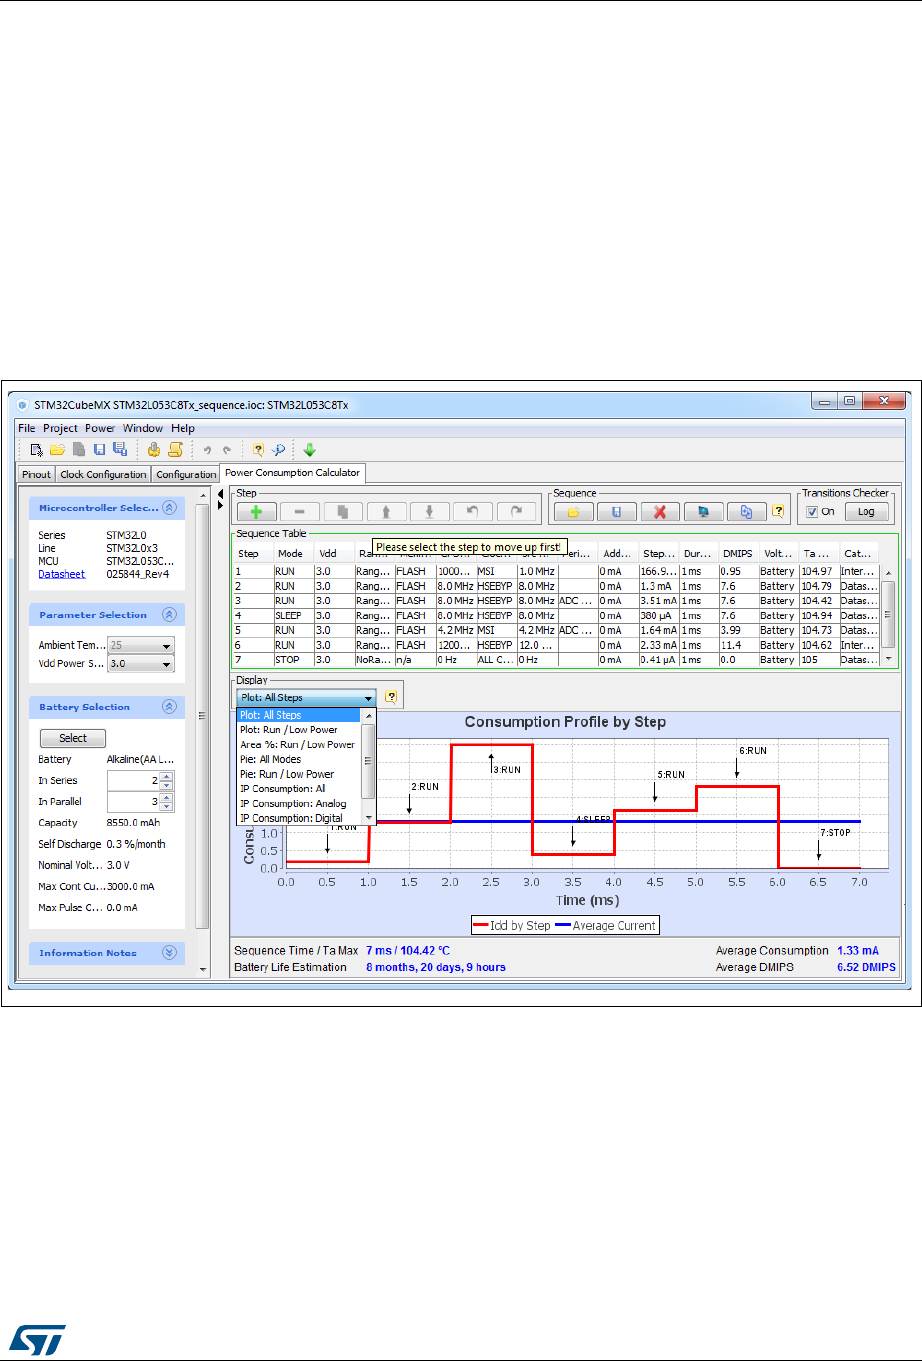Switch to the Pinout tab

(37, 474)
